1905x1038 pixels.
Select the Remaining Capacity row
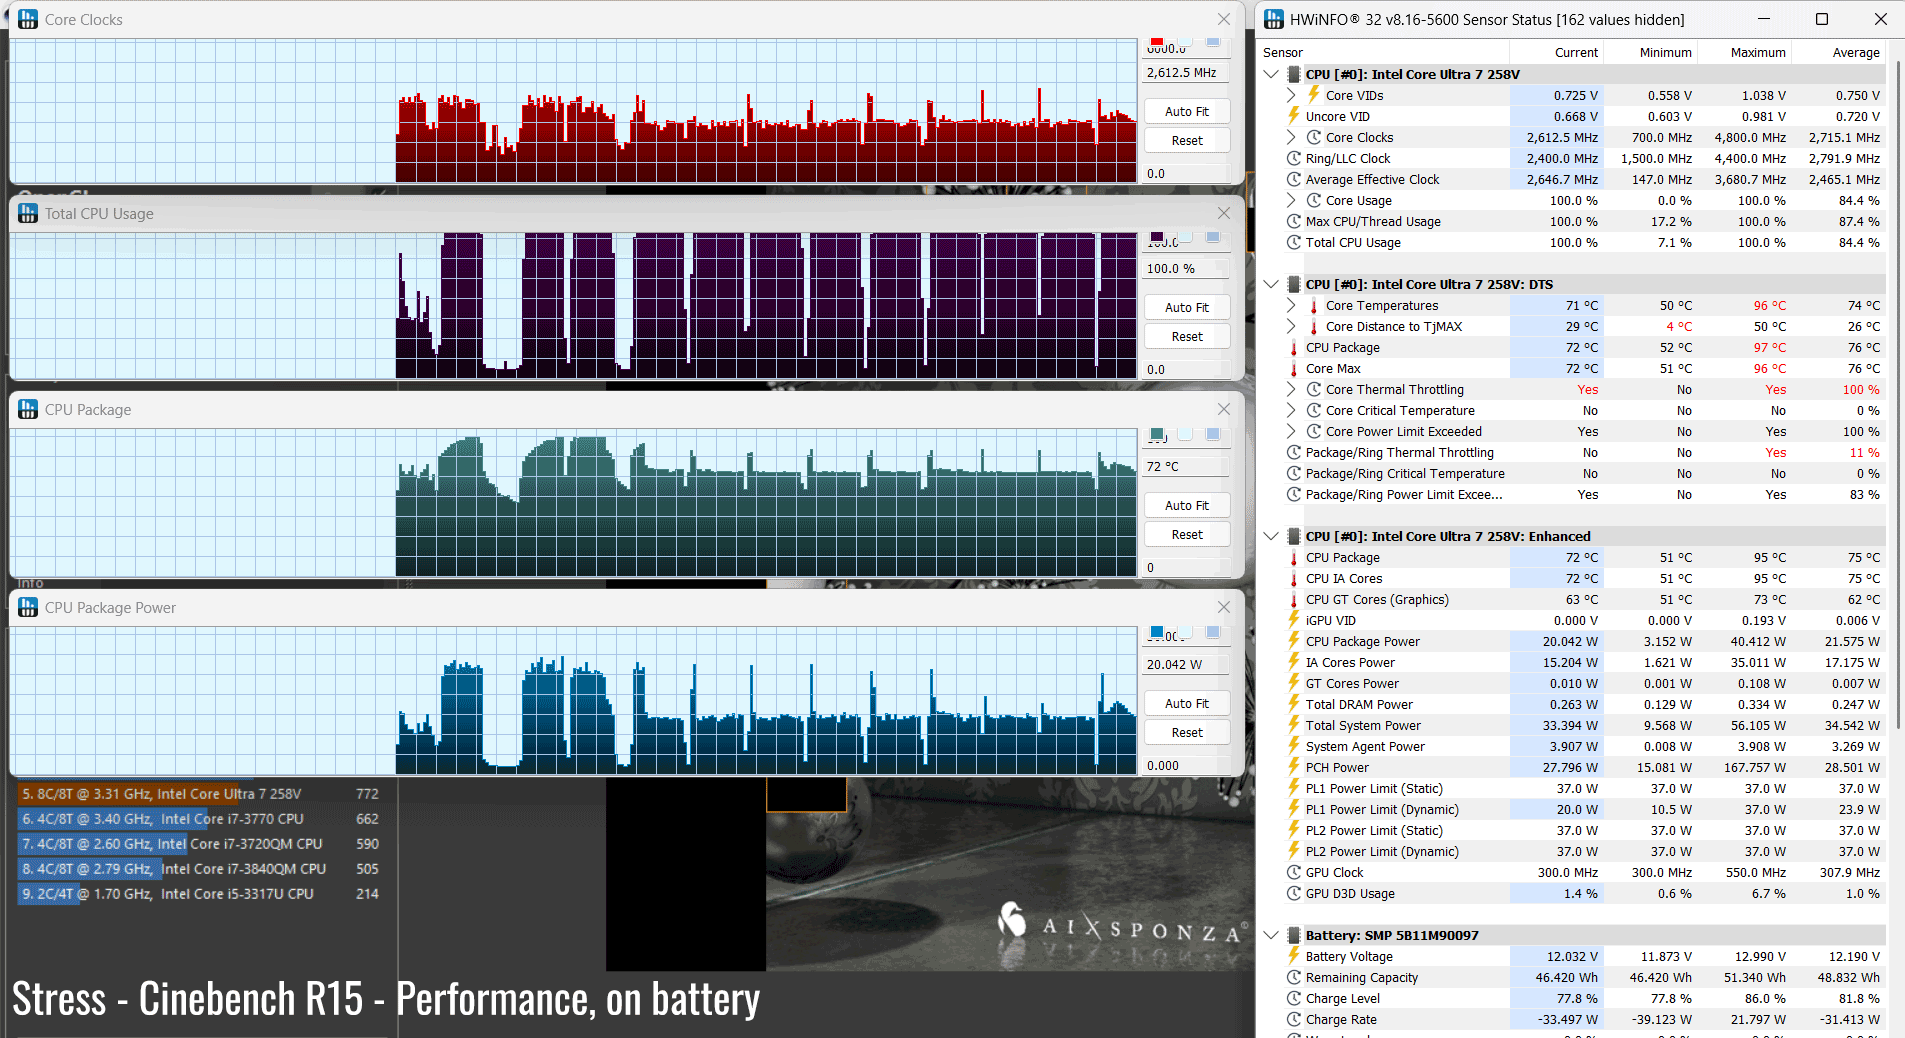(1584, 977)
